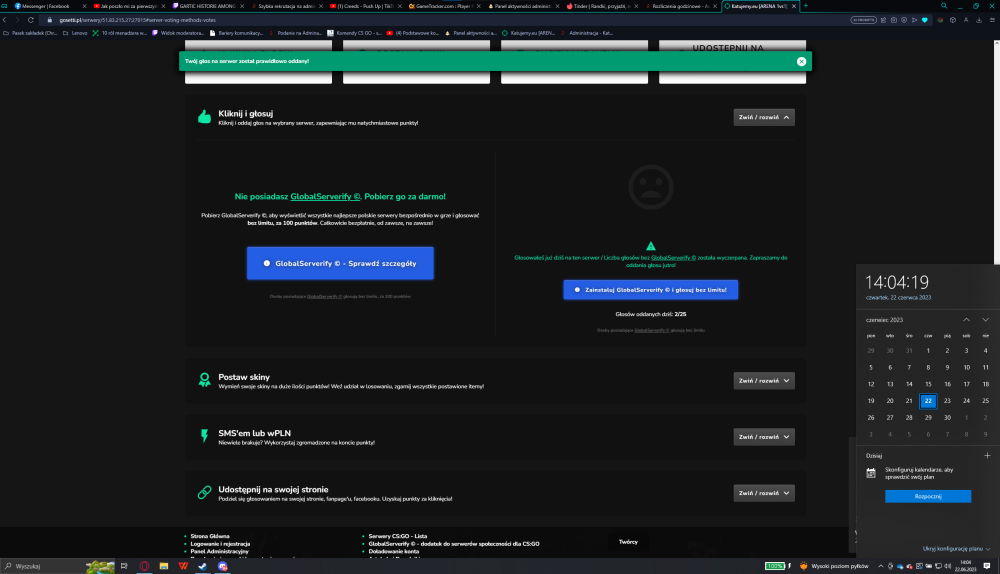
Task: Reload the page
Action: click(x=31, y=20)
